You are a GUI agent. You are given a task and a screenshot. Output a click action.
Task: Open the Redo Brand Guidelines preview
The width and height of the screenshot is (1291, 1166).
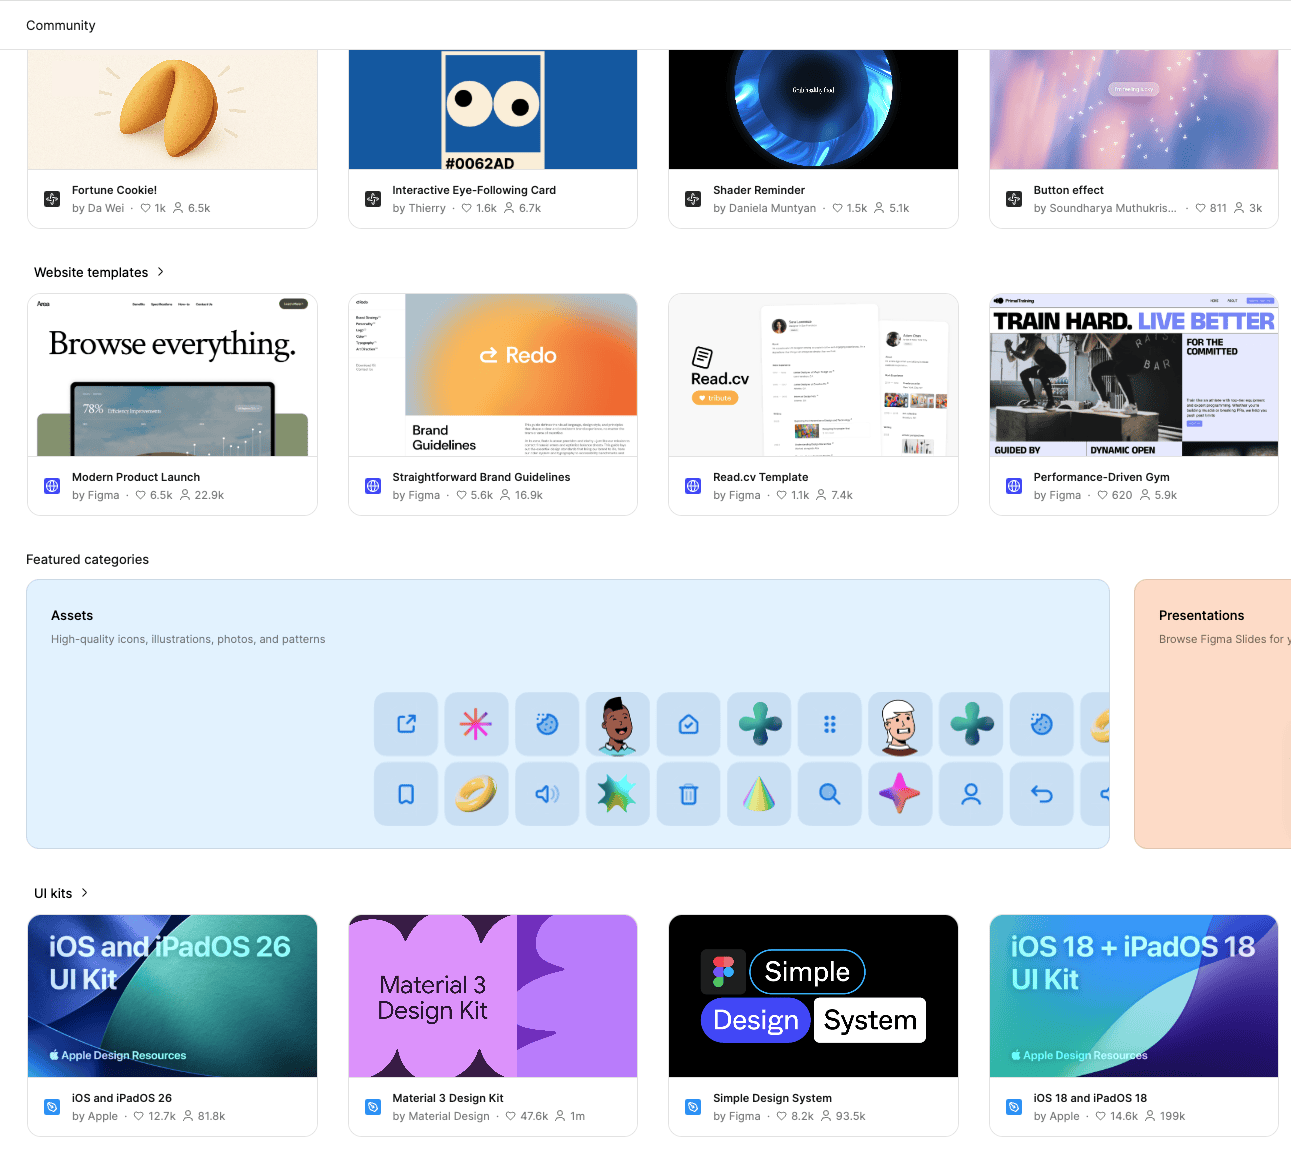point(493,375)
